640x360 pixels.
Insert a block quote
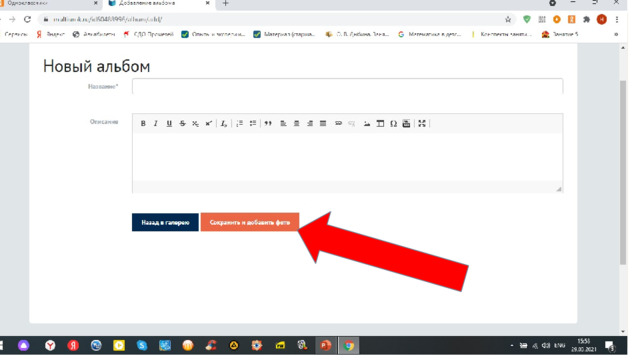pos(268,123)
